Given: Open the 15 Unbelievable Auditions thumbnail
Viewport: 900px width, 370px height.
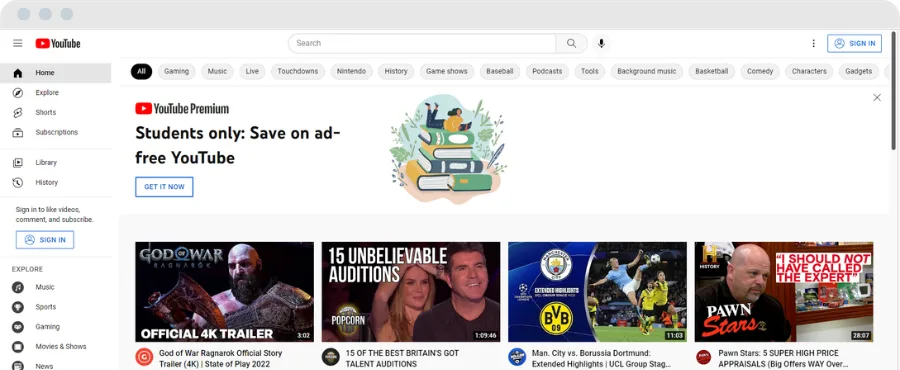Looking at the screenshot, I should (411, 292).
